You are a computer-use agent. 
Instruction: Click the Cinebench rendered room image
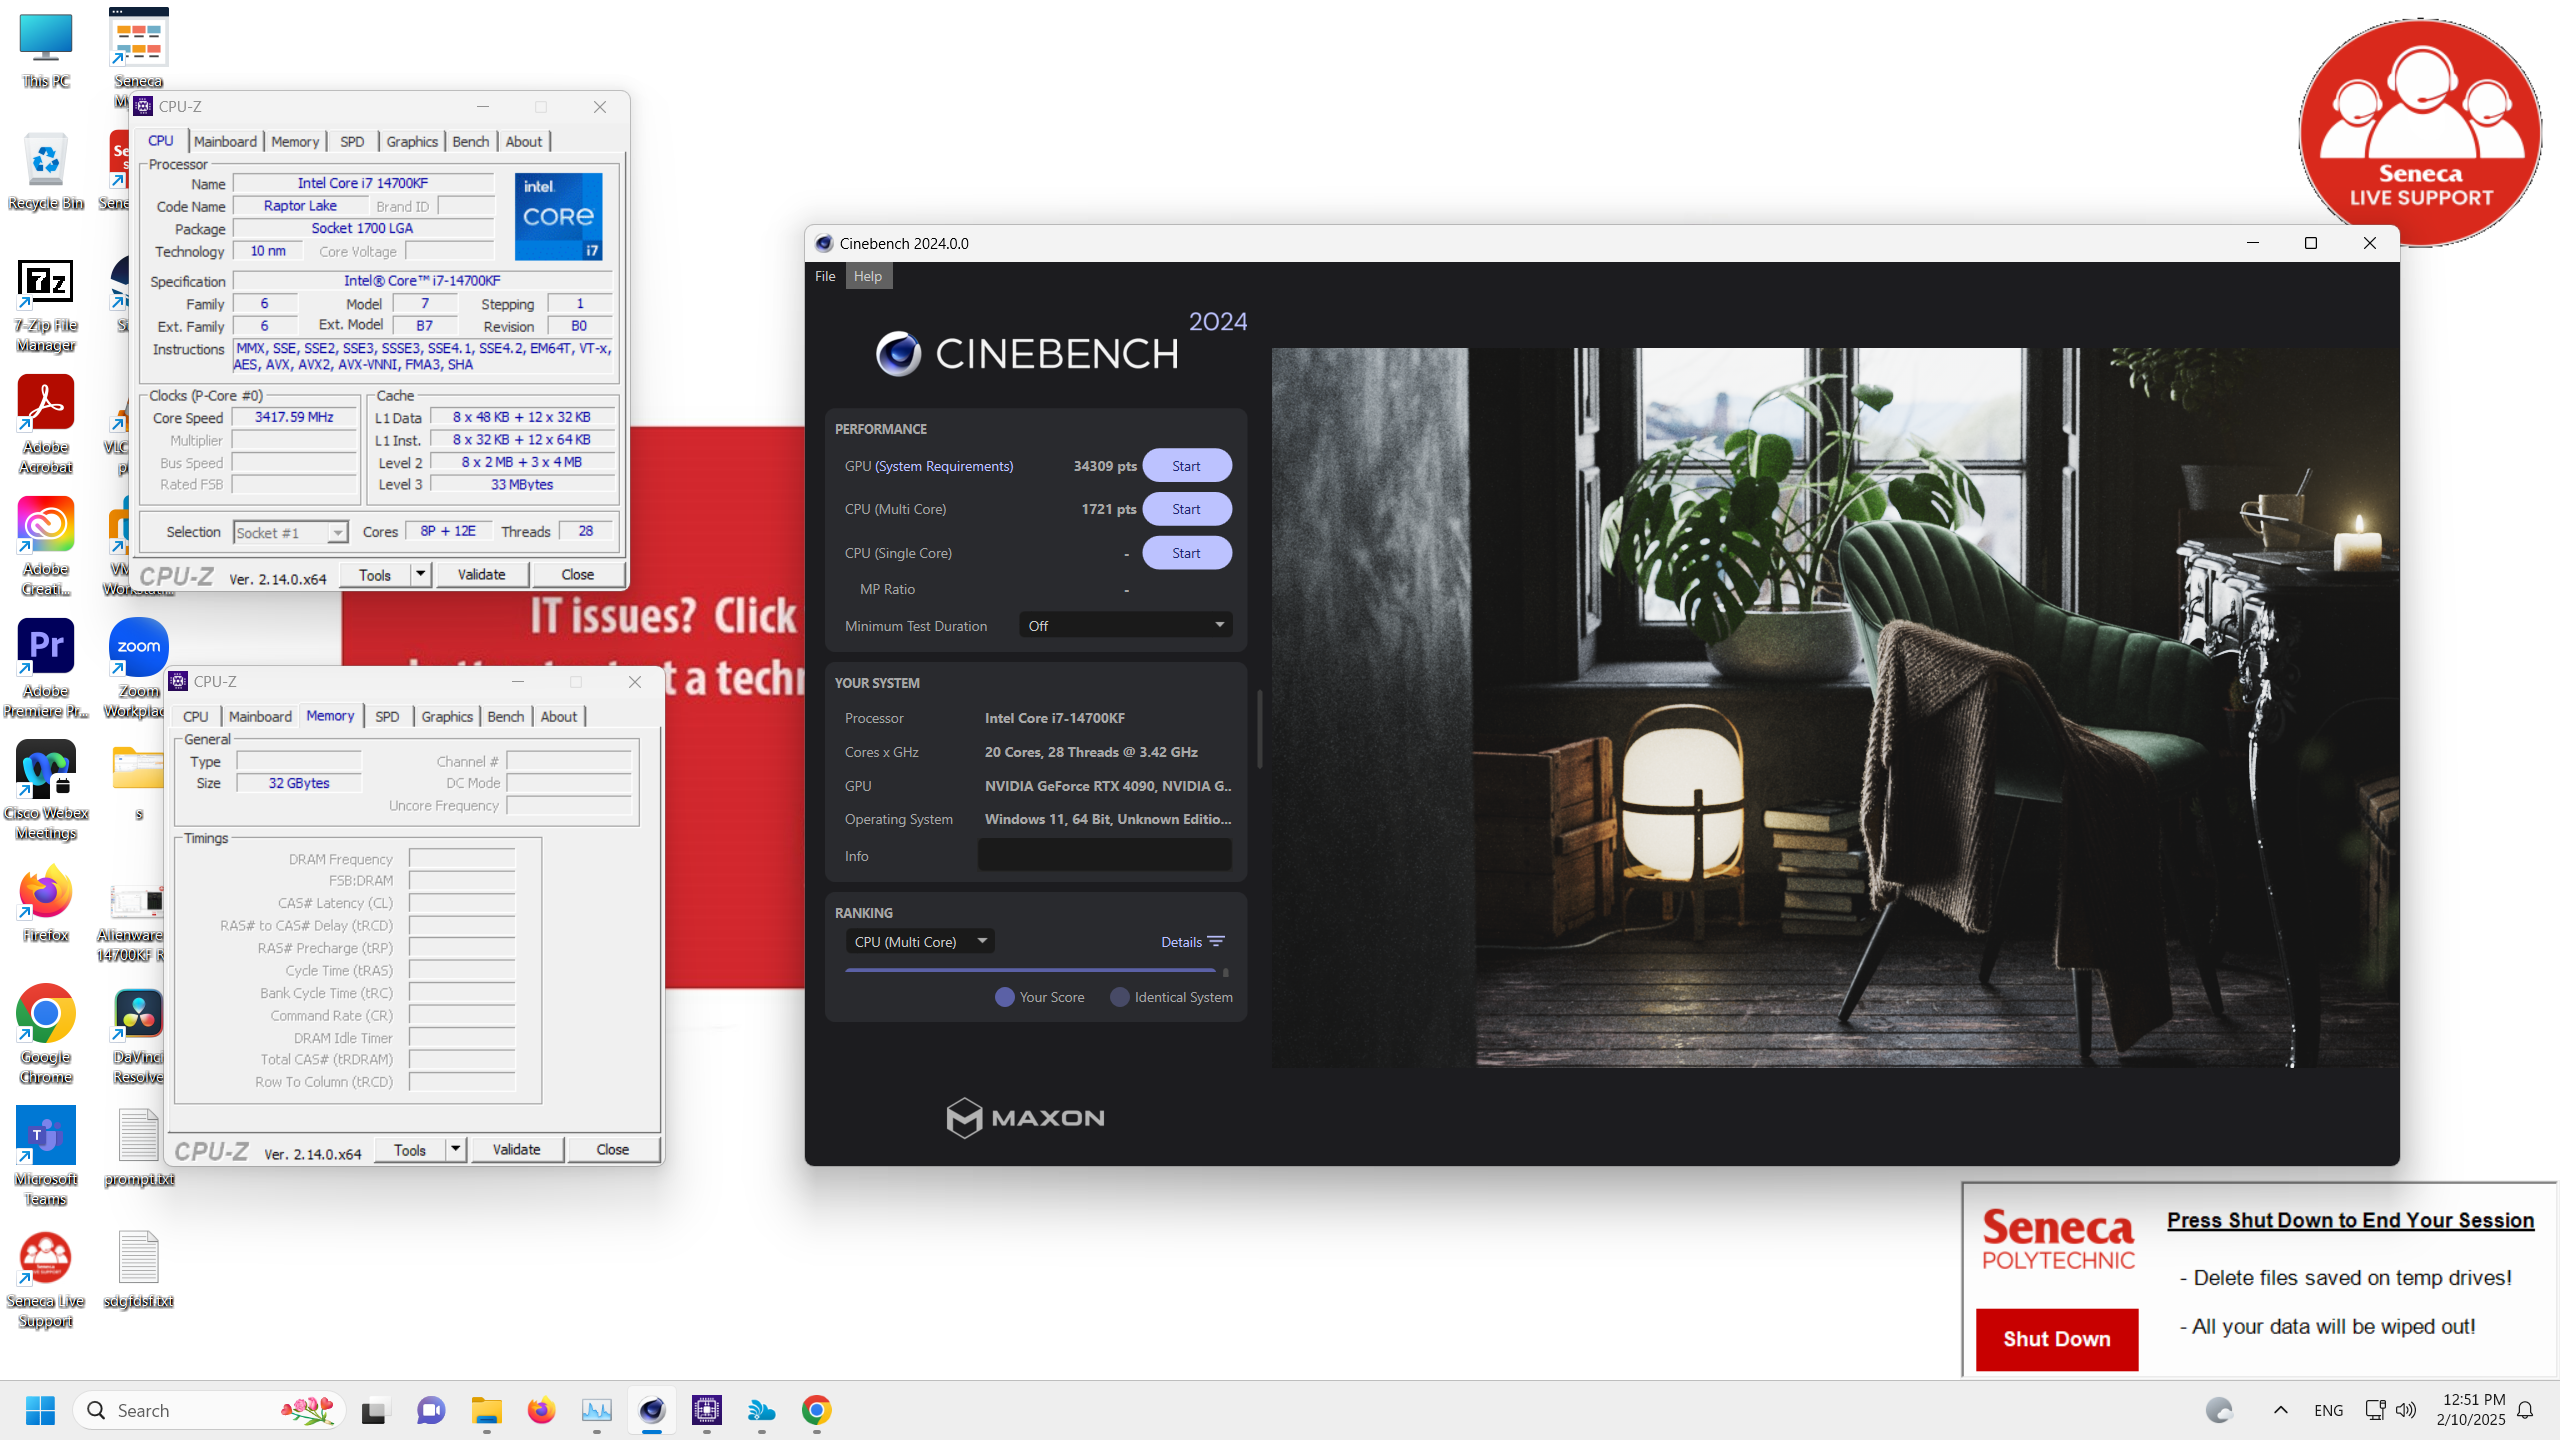pos(1835,708)
